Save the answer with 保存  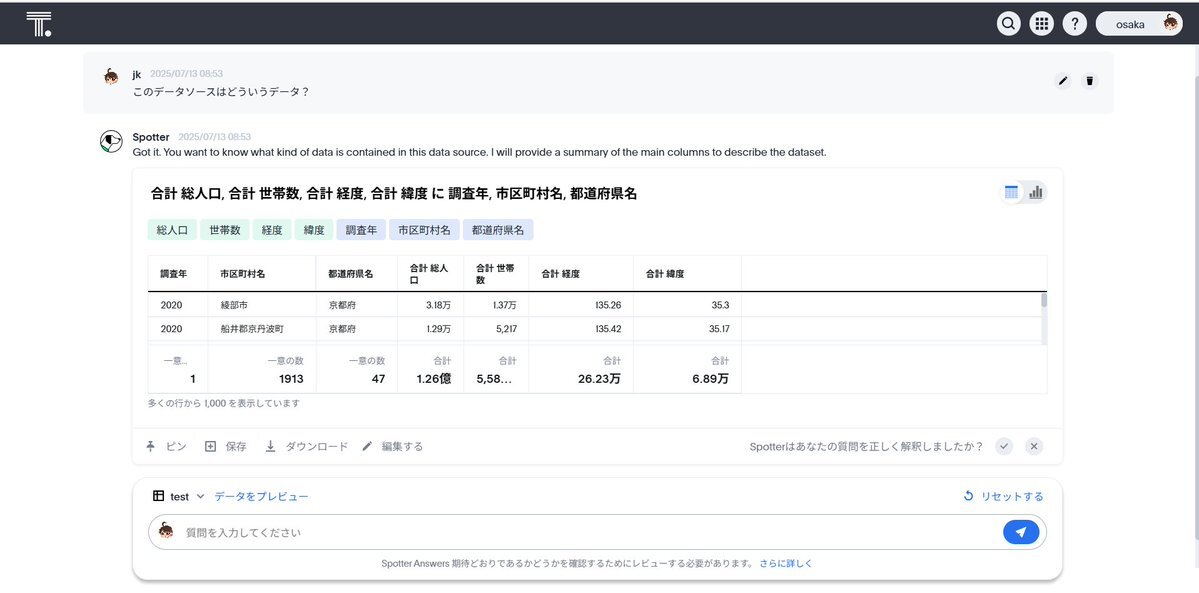tap(226, 446)
